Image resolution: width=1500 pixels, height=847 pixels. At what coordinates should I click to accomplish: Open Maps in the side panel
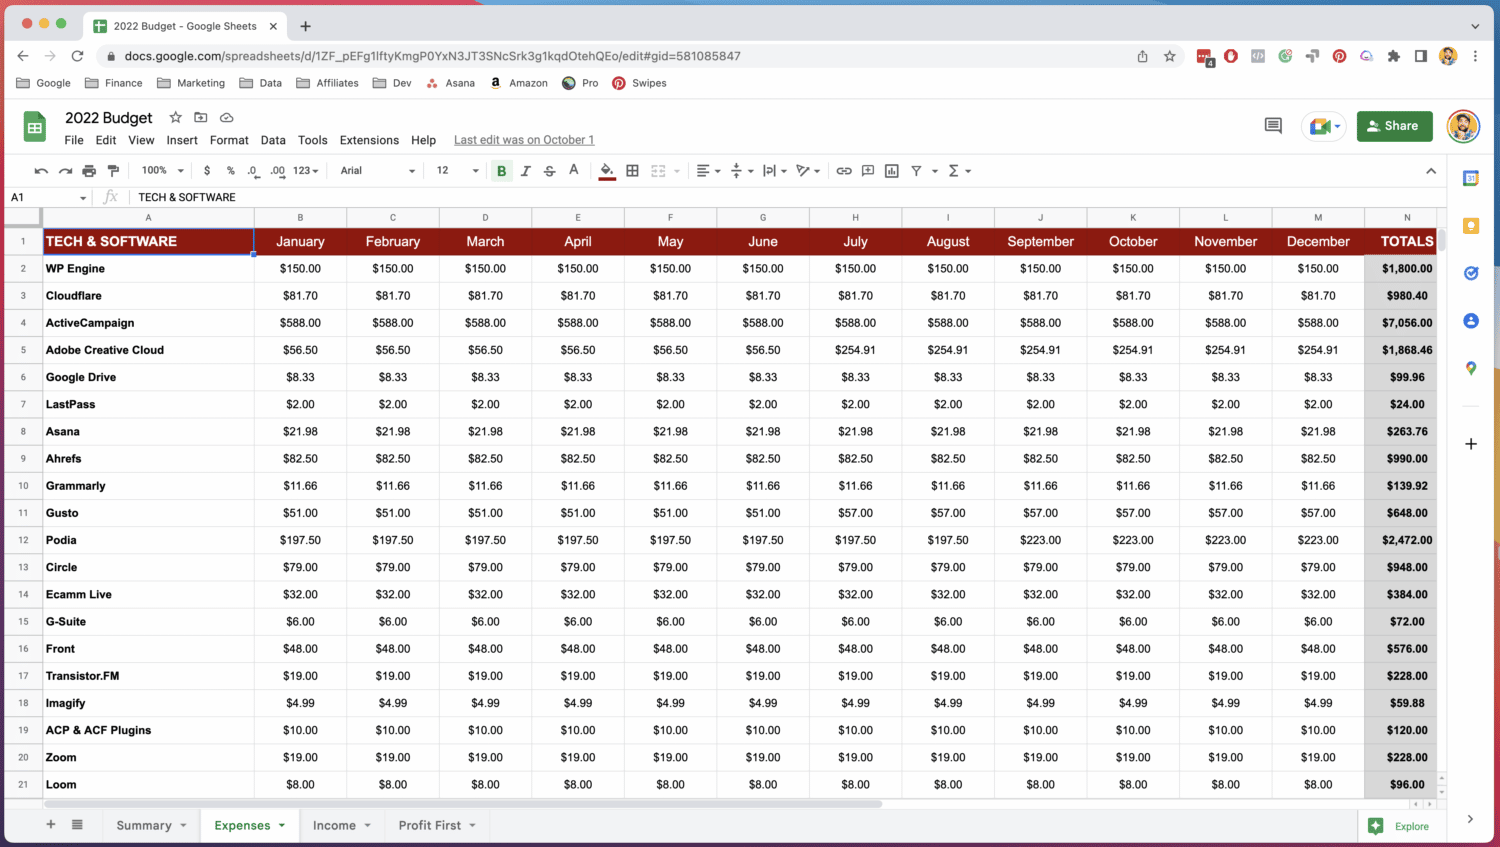[1471, 368]
